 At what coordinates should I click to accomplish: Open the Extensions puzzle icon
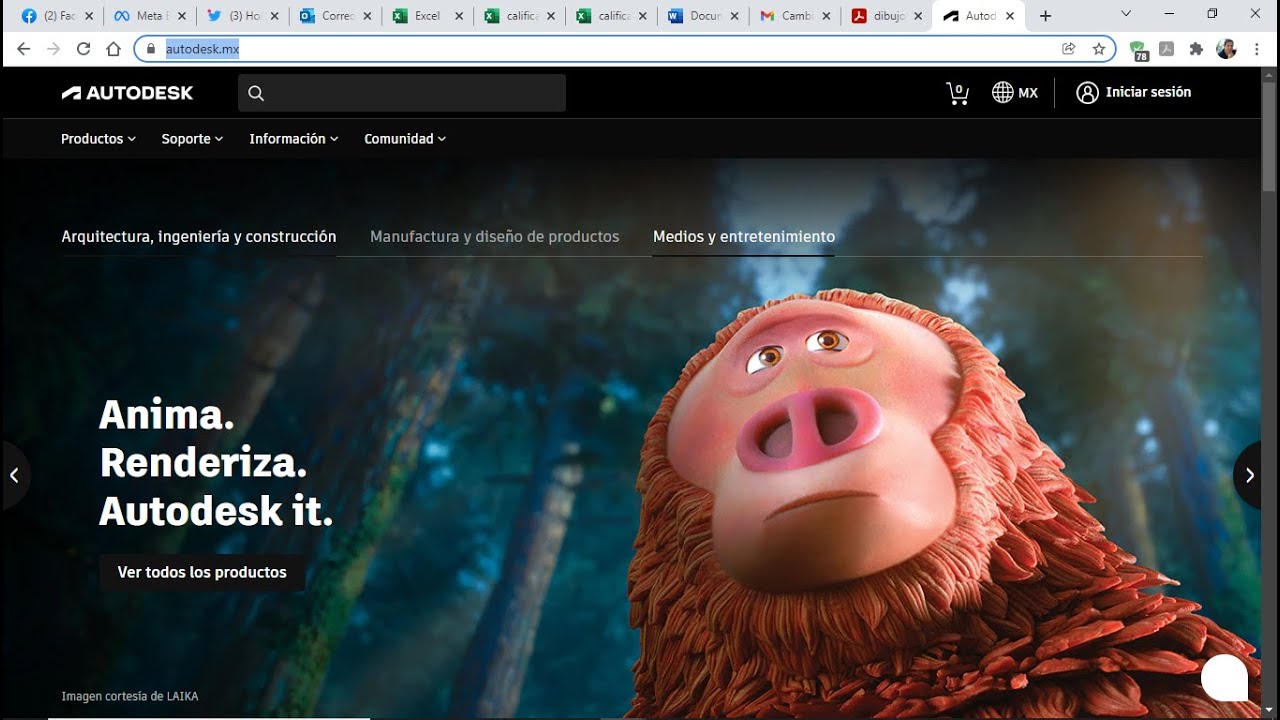tap(1196, 49)
